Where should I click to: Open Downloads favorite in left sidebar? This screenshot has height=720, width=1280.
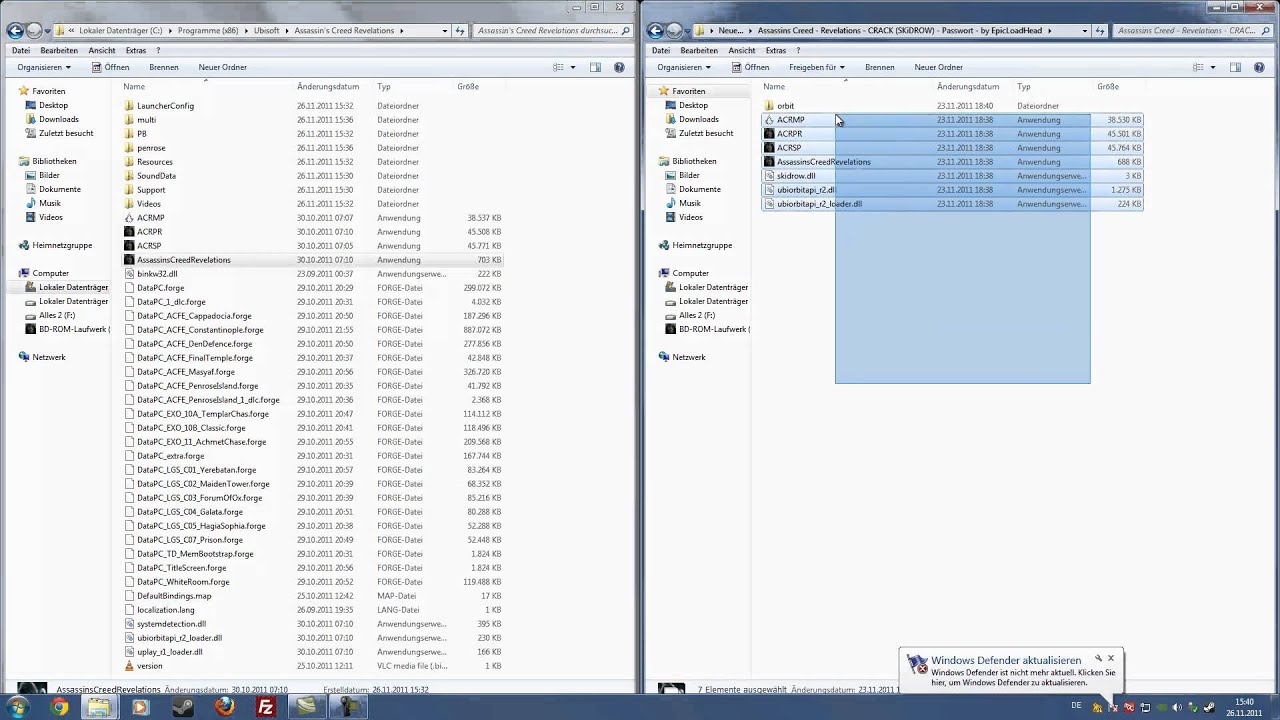[59, 120]
